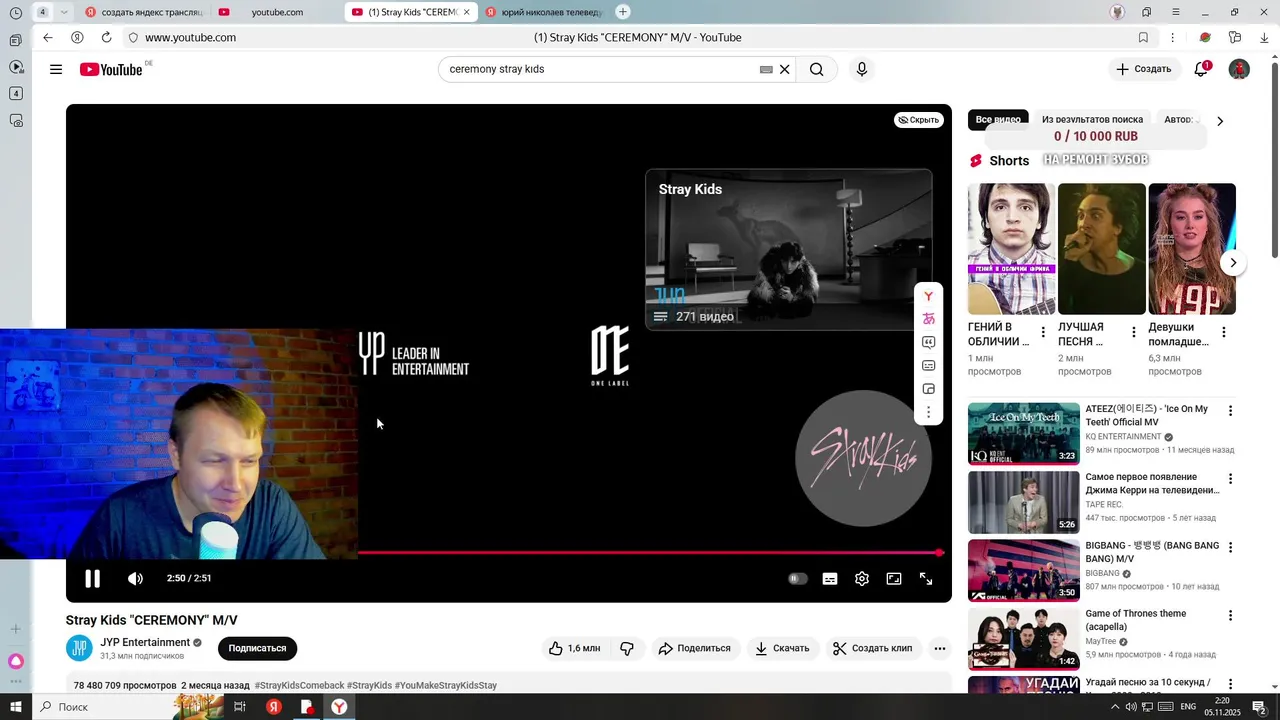This screenshot has height=720, width=1280.
Task: Open options for ЛУЧШАЯ ПЕСНЯ short
Action: (1133, 332)
